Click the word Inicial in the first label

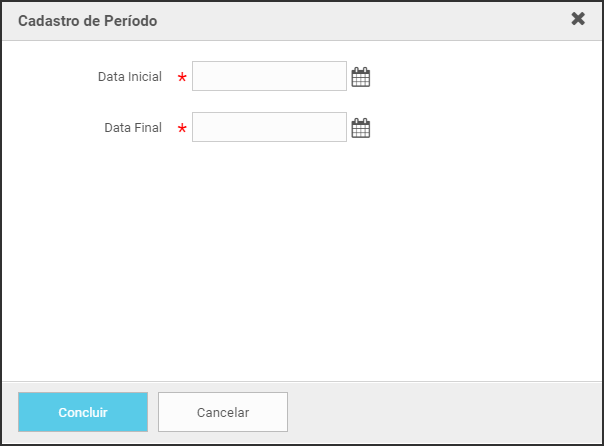pyautogui.click(x=145, y=77)
